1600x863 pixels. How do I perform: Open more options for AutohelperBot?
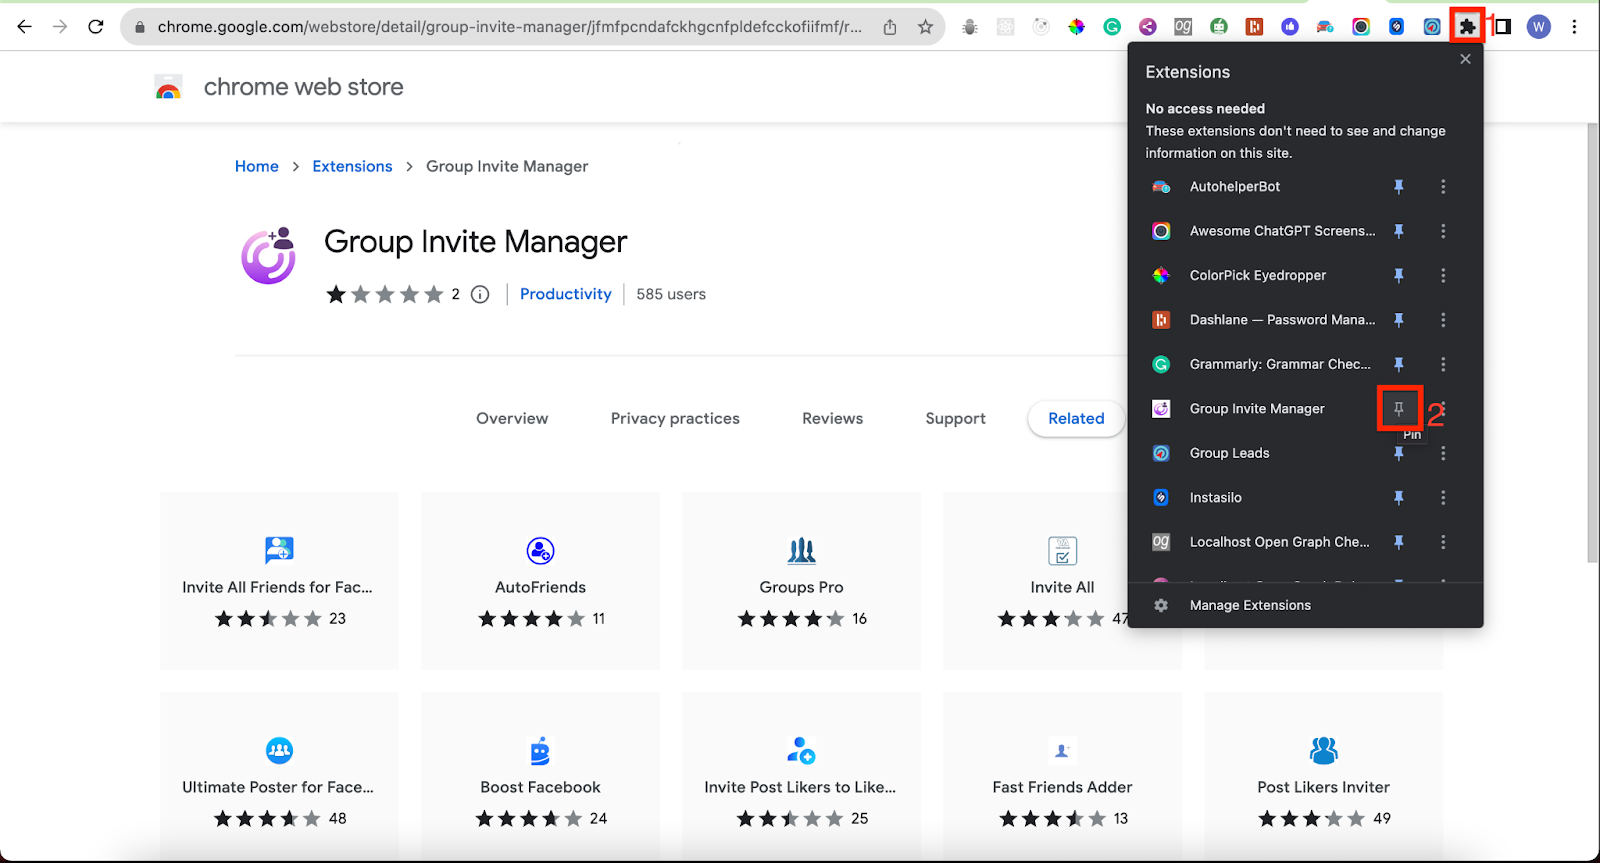(x=1443, y=187)
